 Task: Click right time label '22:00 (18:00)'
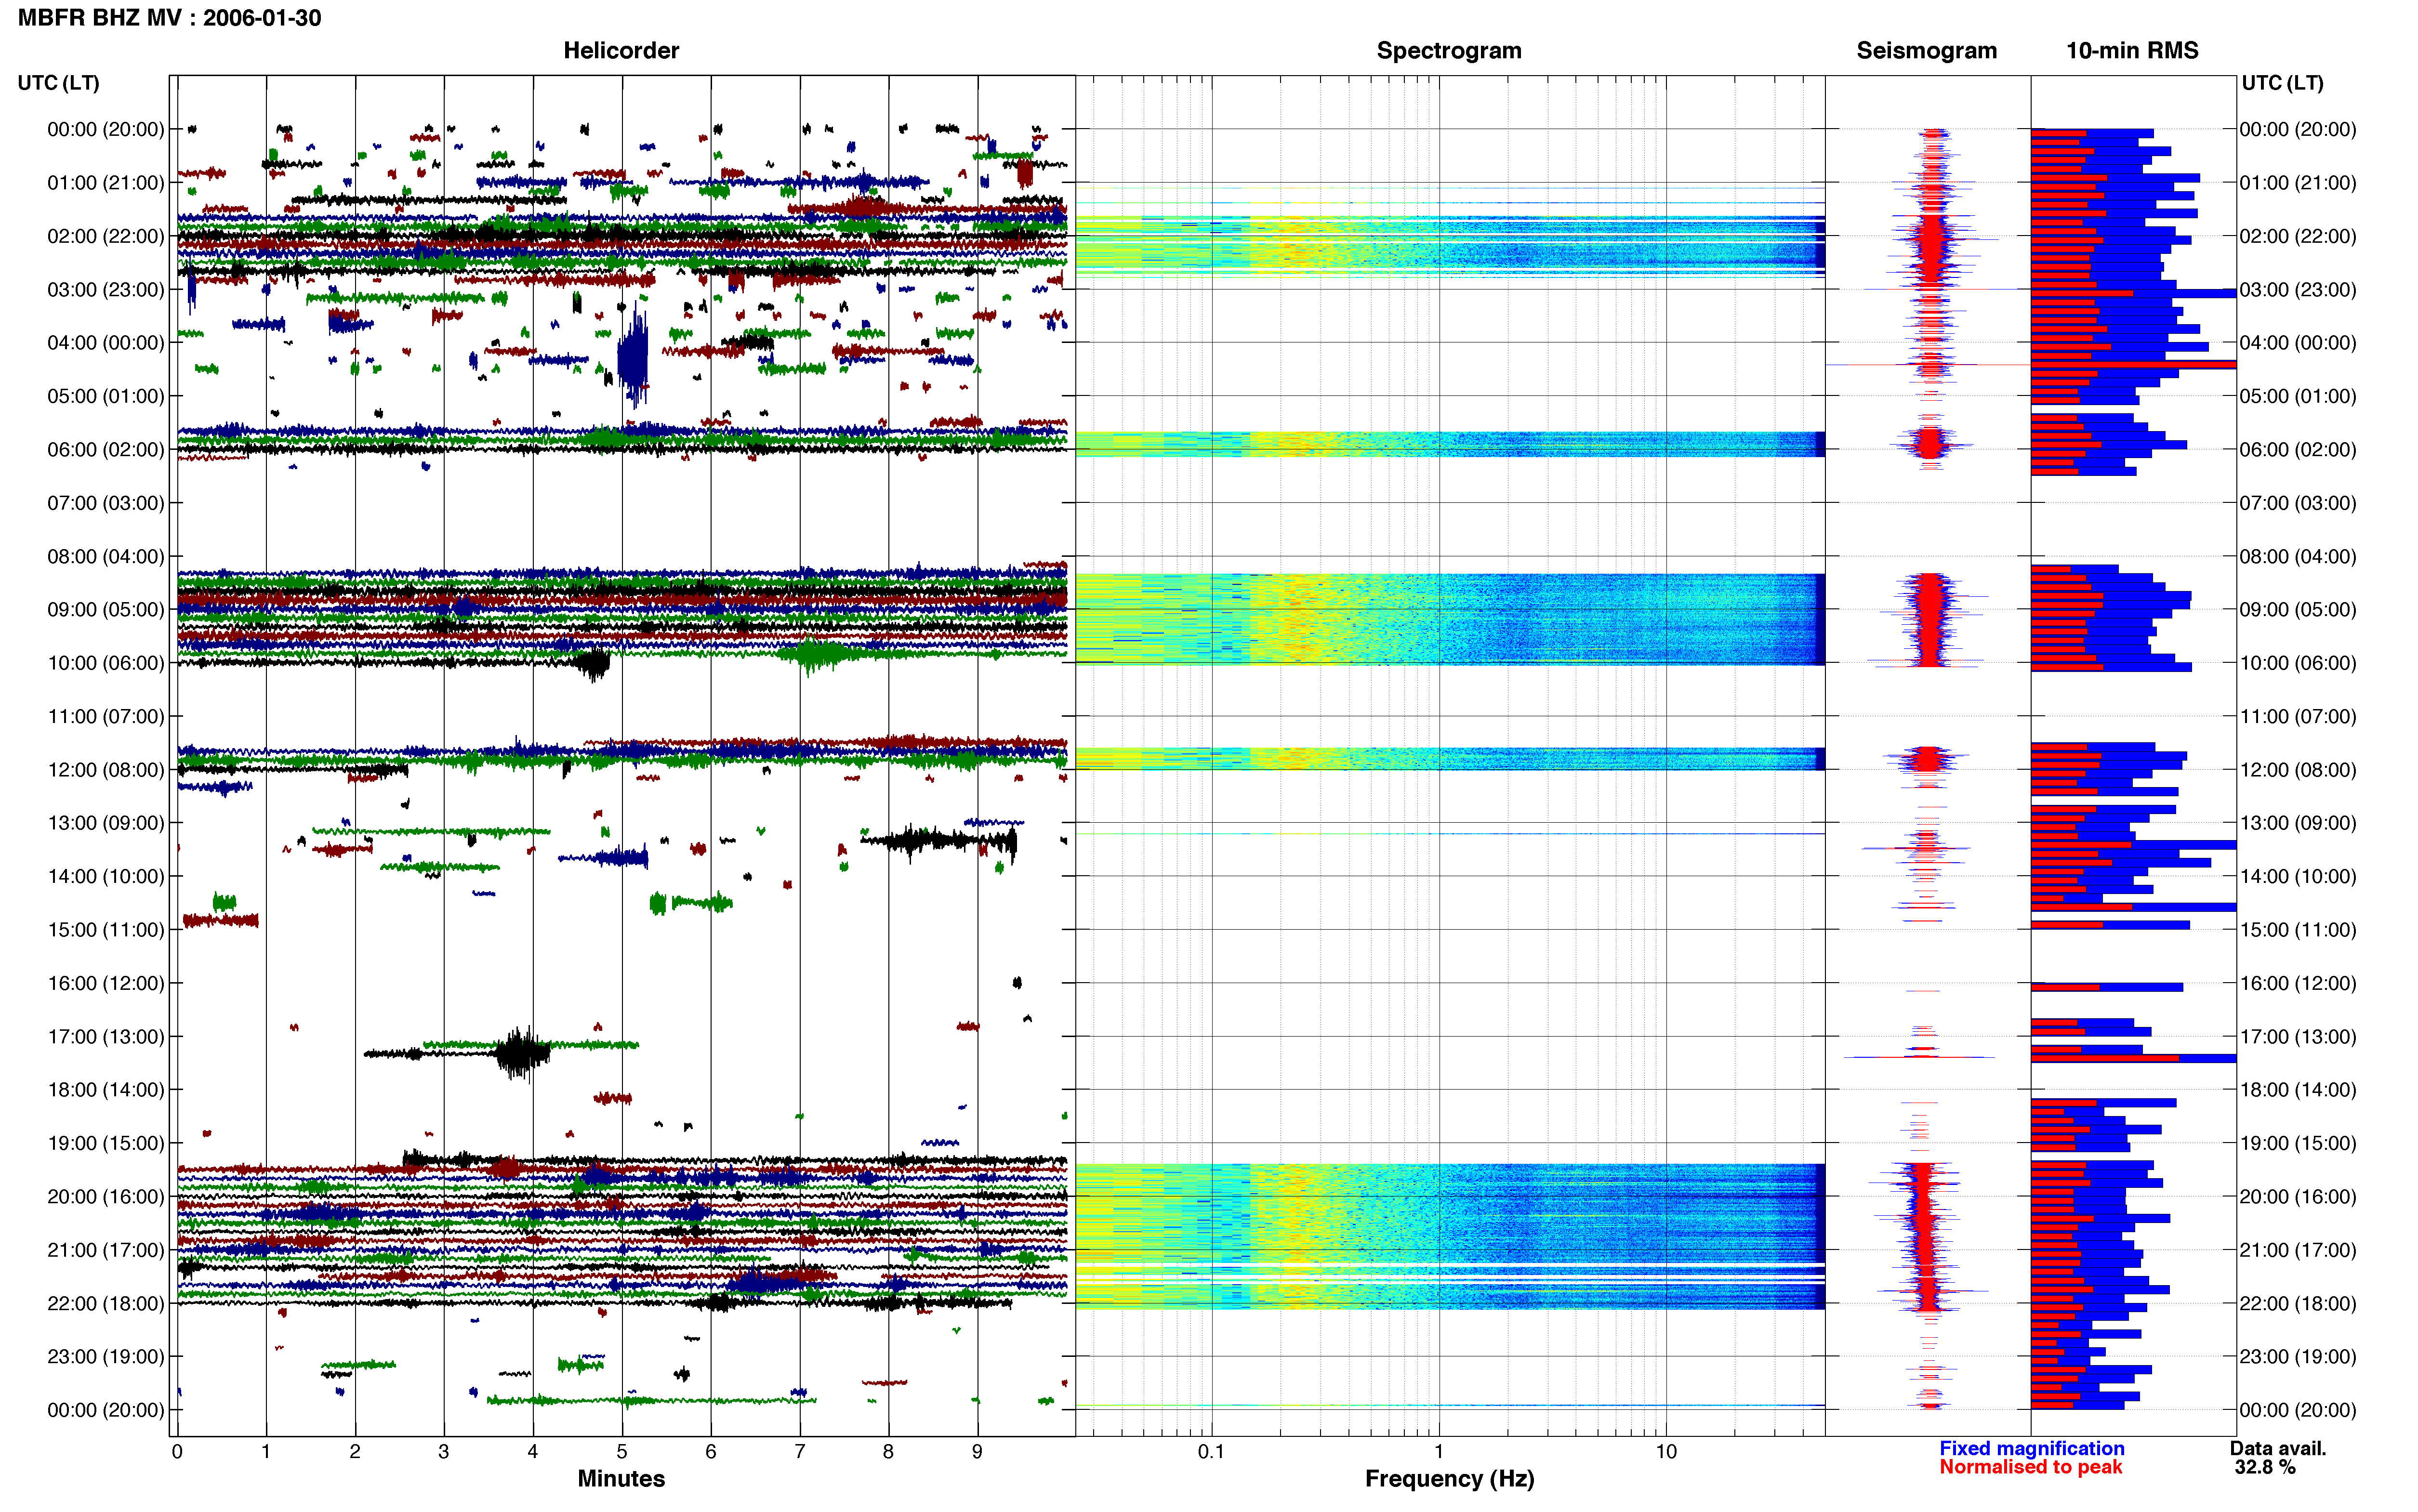[2298, 1303]
